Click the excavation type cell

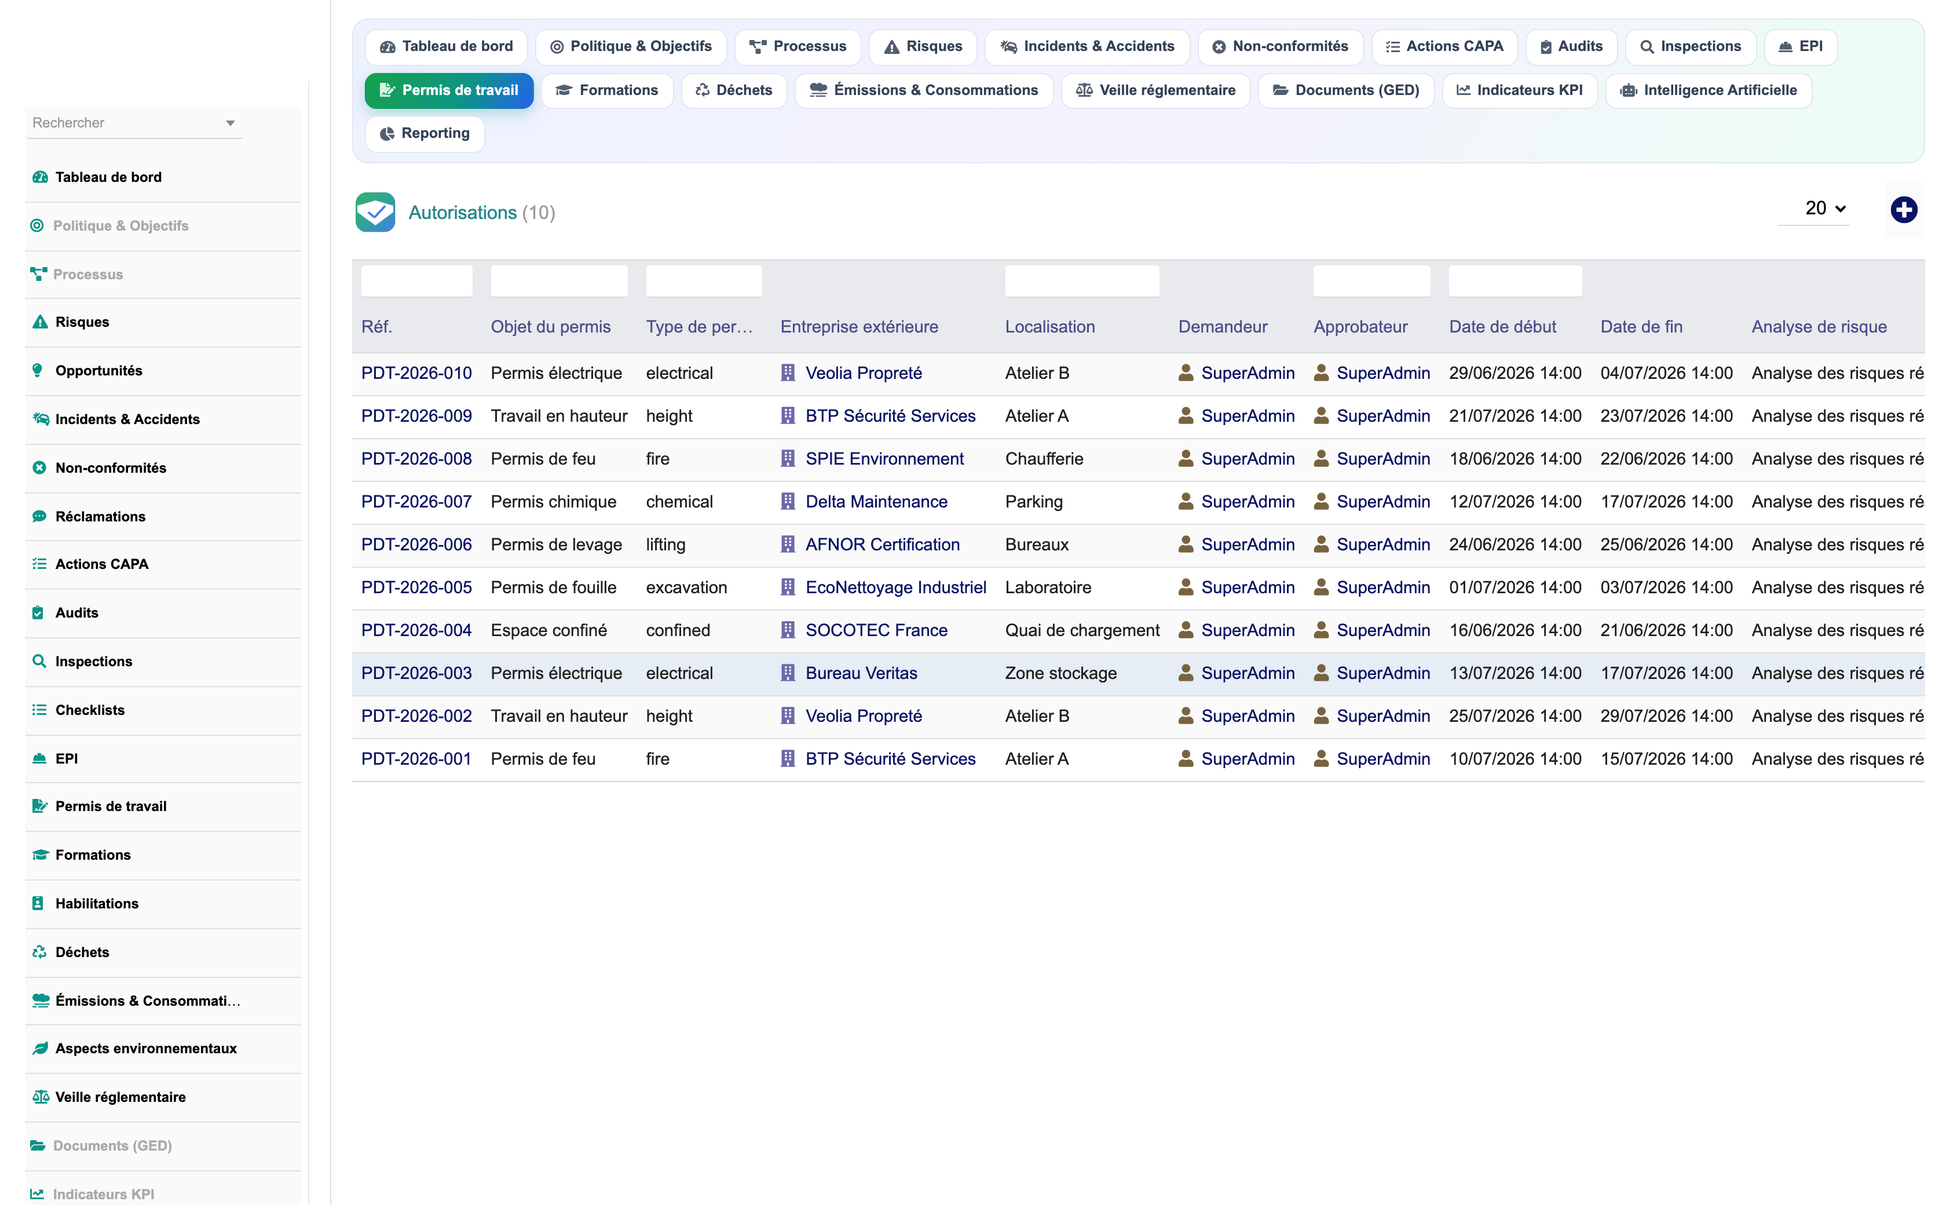[686, 588]
